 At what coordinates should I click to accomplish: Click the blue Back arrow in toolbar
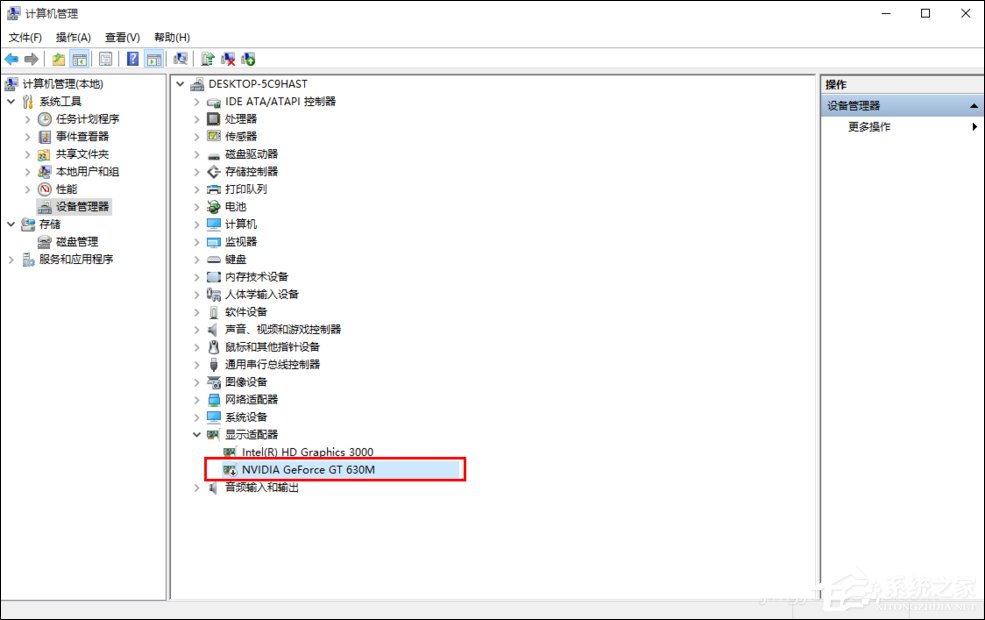tap(12, 59)
